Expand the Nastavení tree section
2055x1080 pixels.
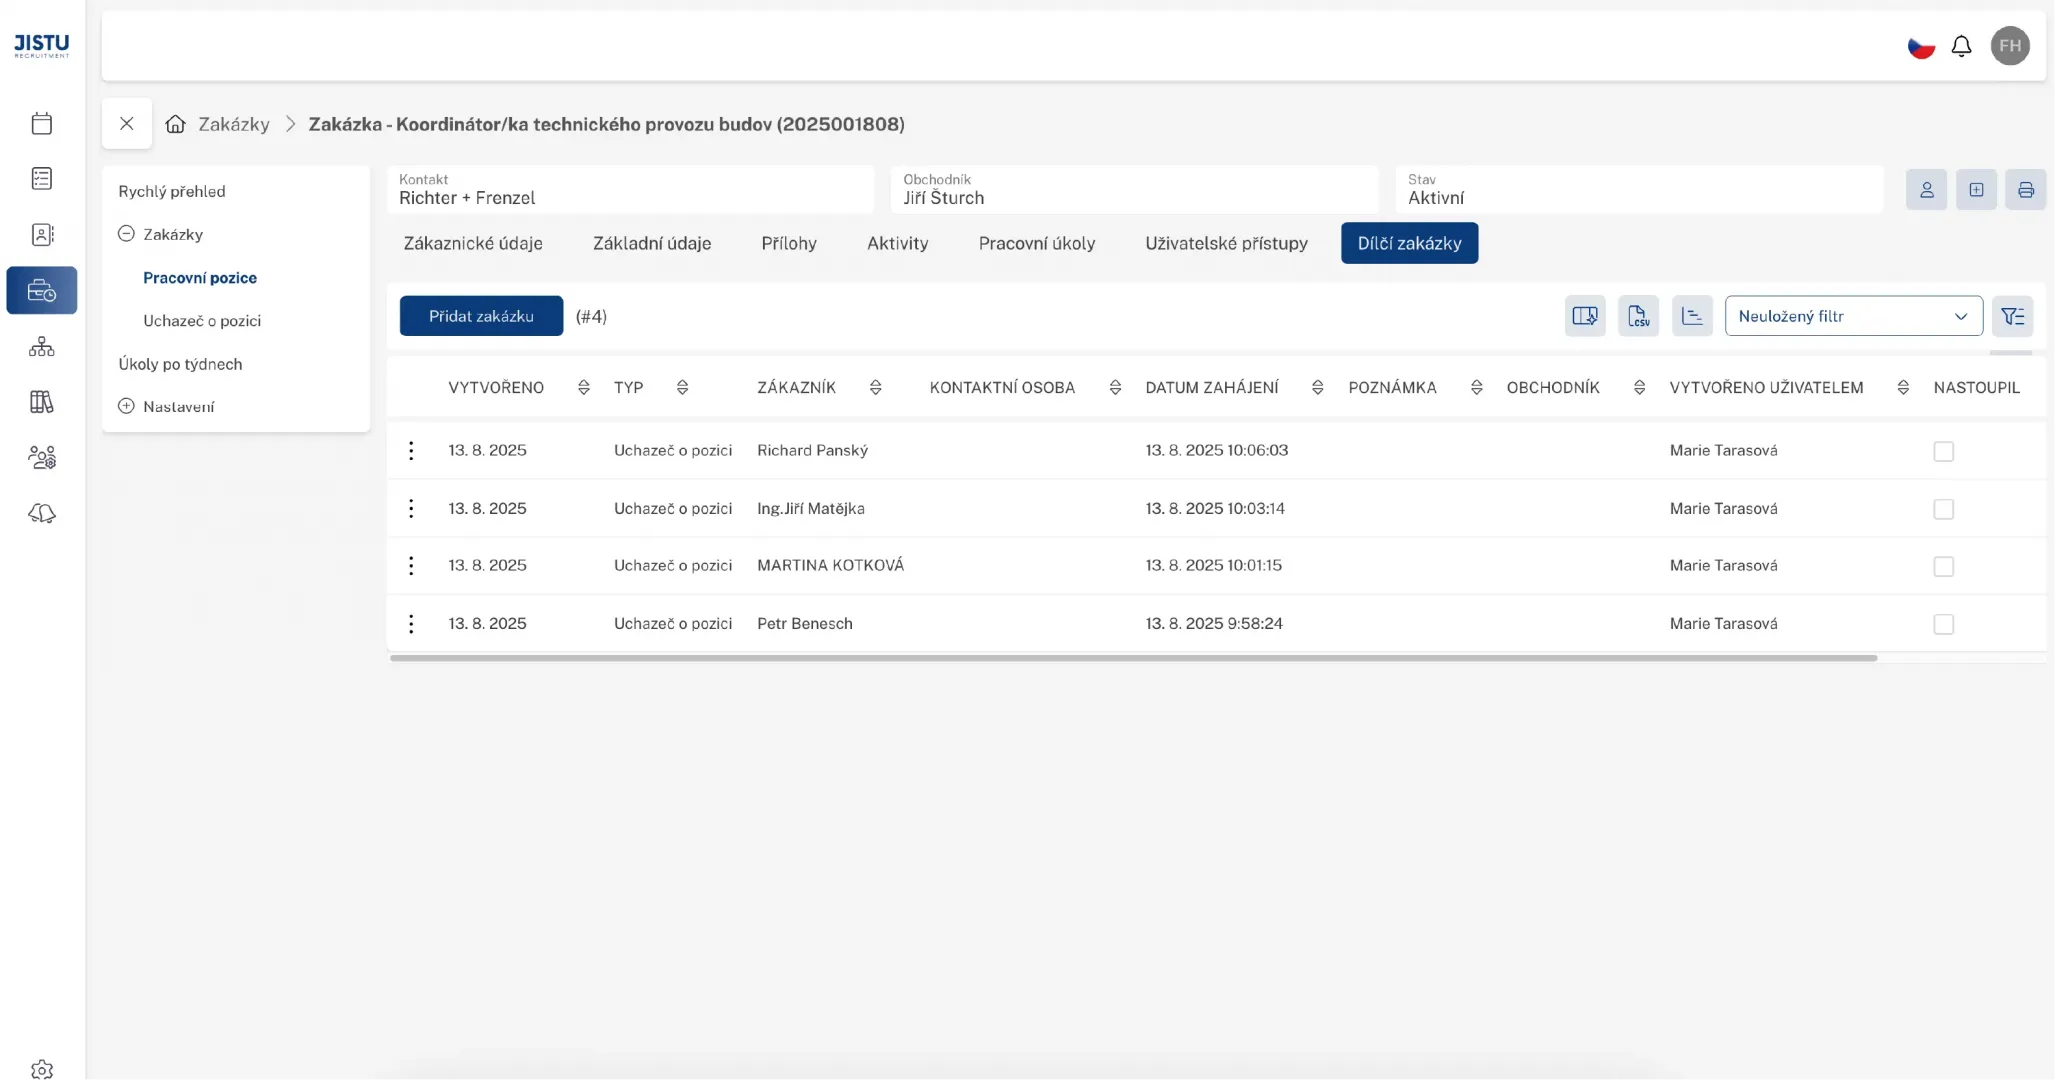pos(126,406)
